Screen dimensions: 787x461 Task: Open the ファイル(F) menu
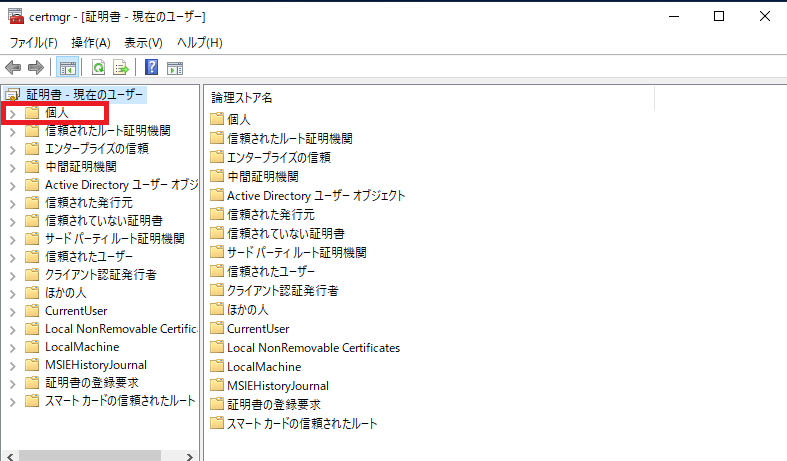pyautogui.click(x=34, y=43)
